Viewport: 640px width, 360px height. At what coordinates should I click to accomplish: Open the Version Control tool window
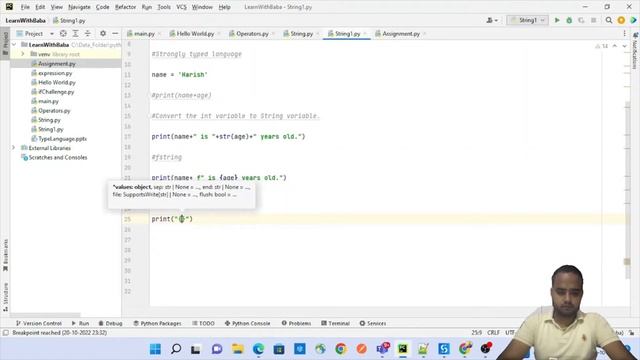tap(39, 323)
